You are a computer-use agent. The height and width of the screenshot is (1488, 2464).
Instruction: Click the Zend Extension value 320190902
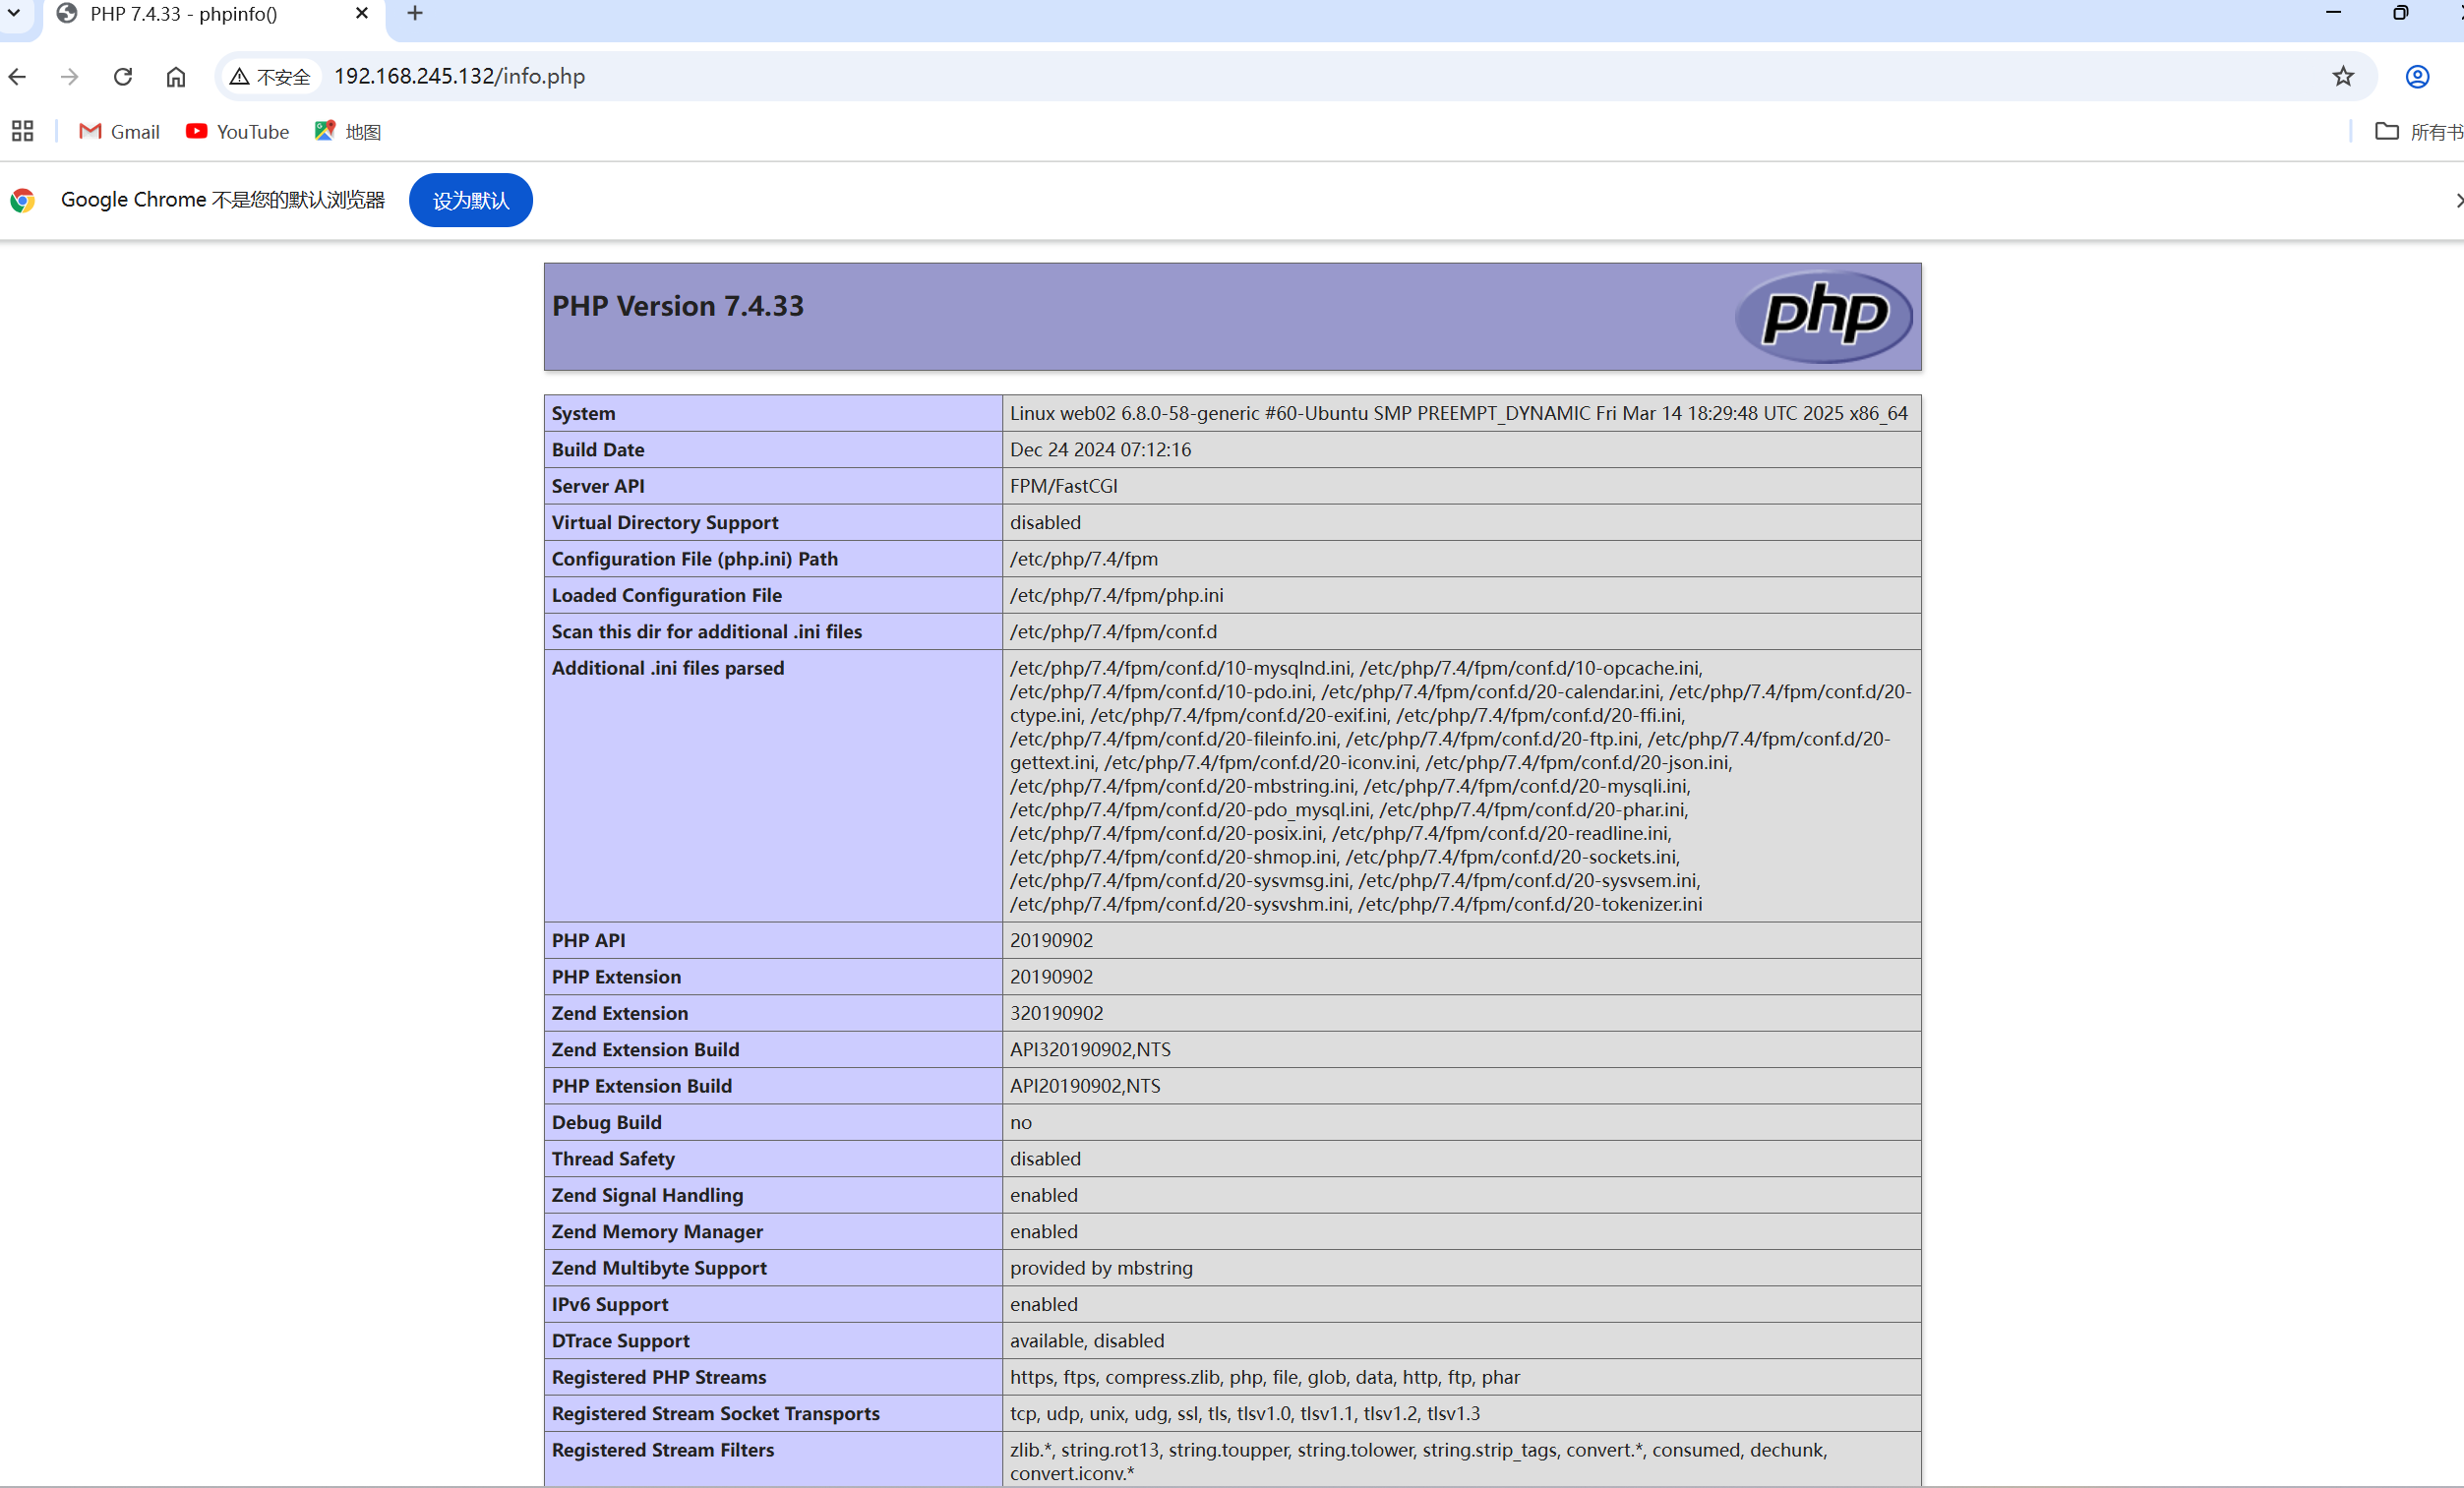pos(1056,1013)
